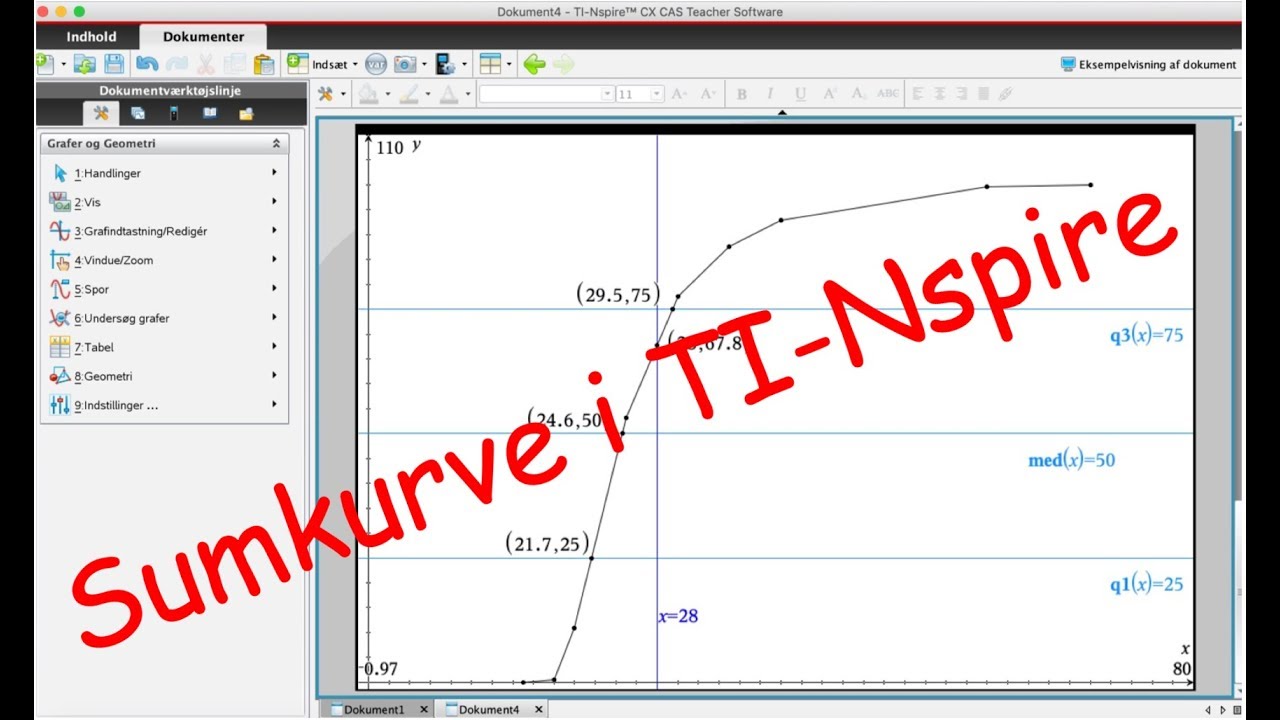The height and width of the screenshot is (720, 1280).
Task: Open the line color pen picker
Action: coord(409,93)
